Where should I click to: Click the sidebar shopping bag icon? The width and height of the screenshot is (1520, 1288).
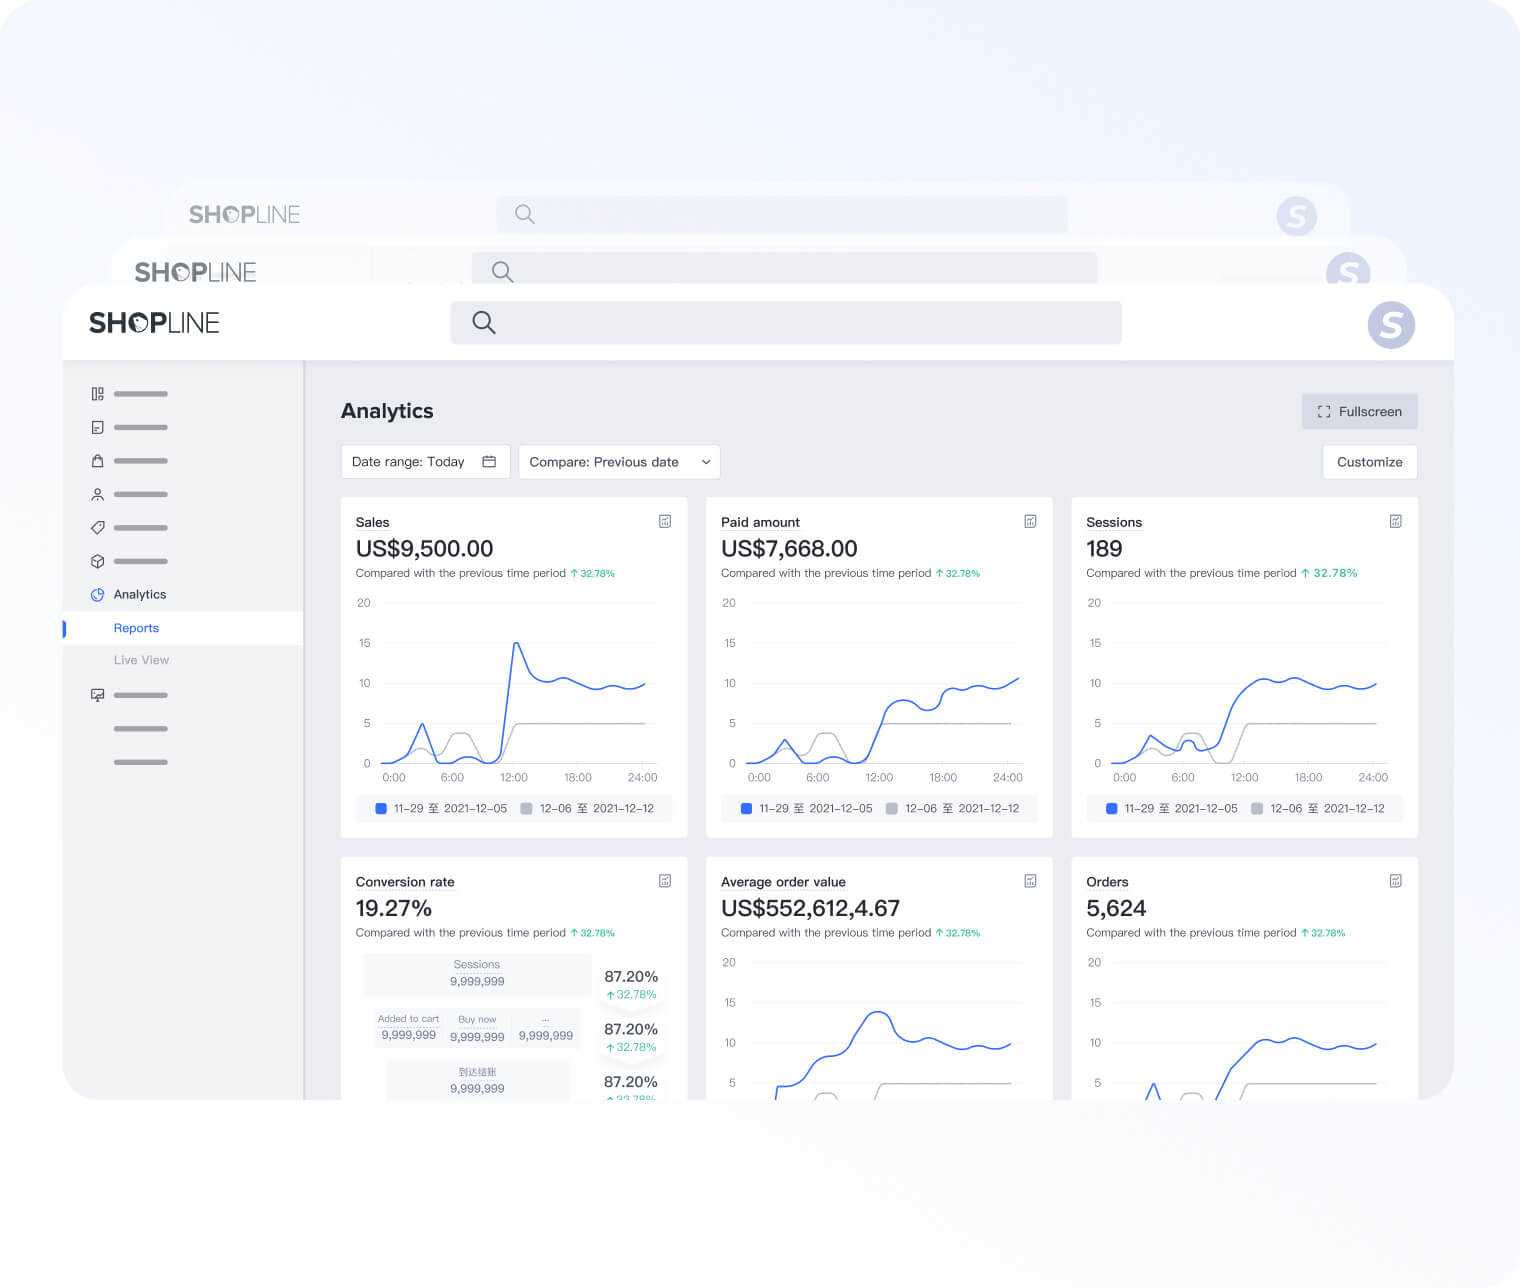(x=97, y=461)
